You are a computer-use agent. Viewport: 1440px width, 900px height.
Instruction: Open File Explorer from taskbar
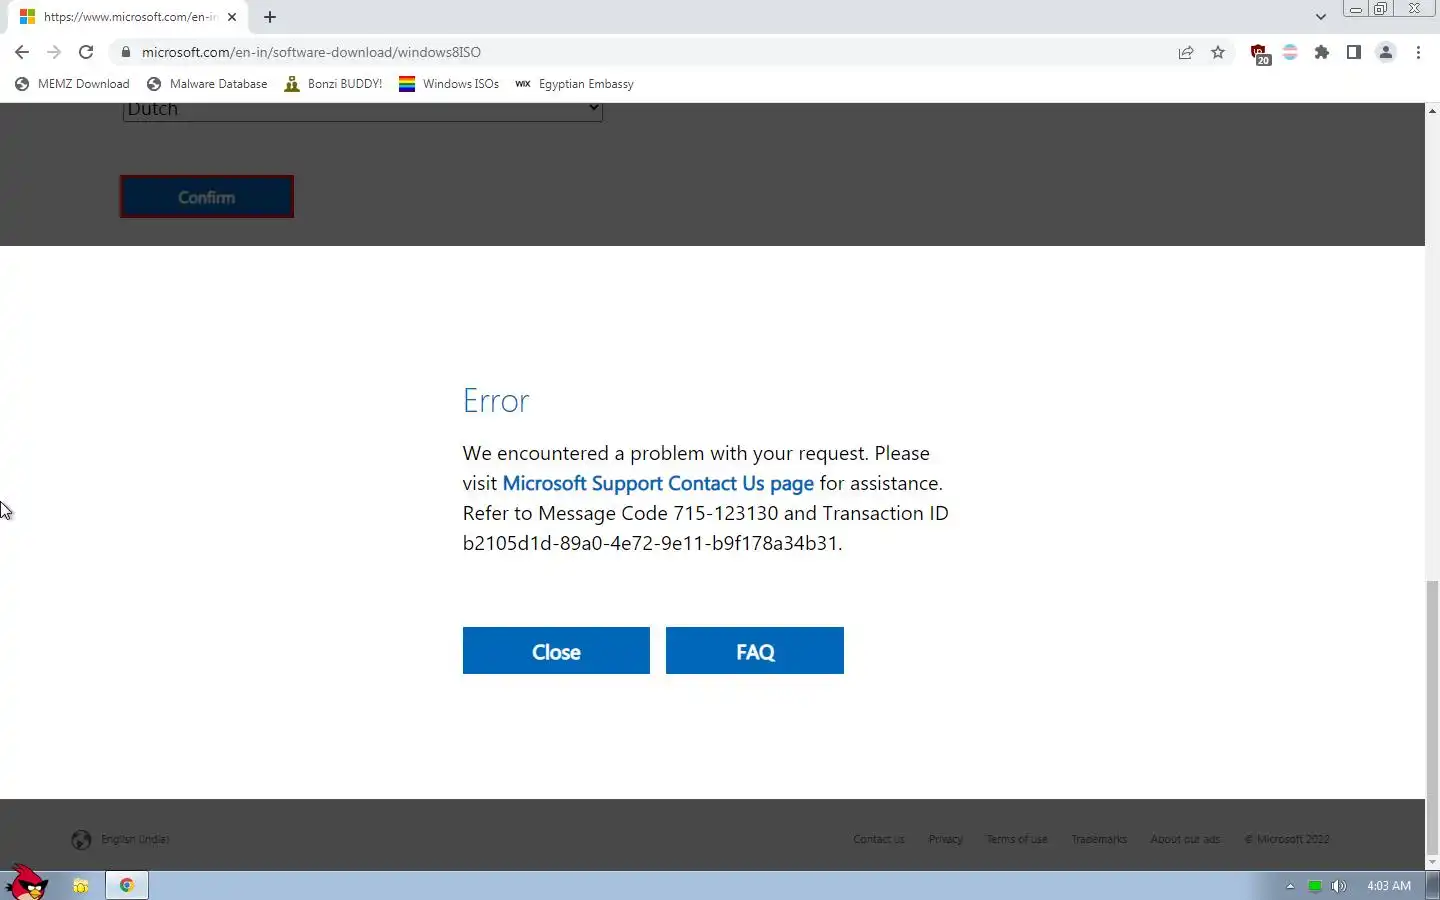[81, 886]
